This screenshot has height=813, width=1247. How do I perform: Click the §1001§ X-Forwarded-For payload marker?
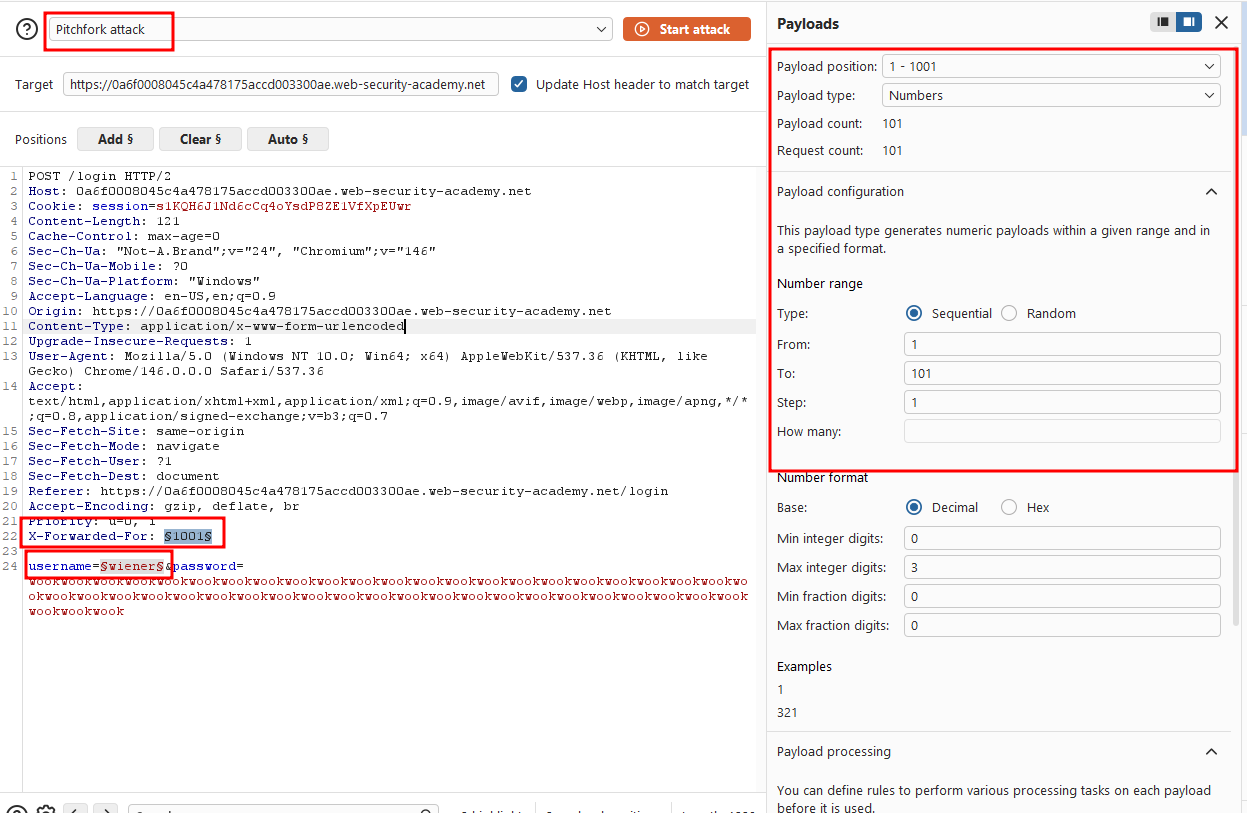187,537
